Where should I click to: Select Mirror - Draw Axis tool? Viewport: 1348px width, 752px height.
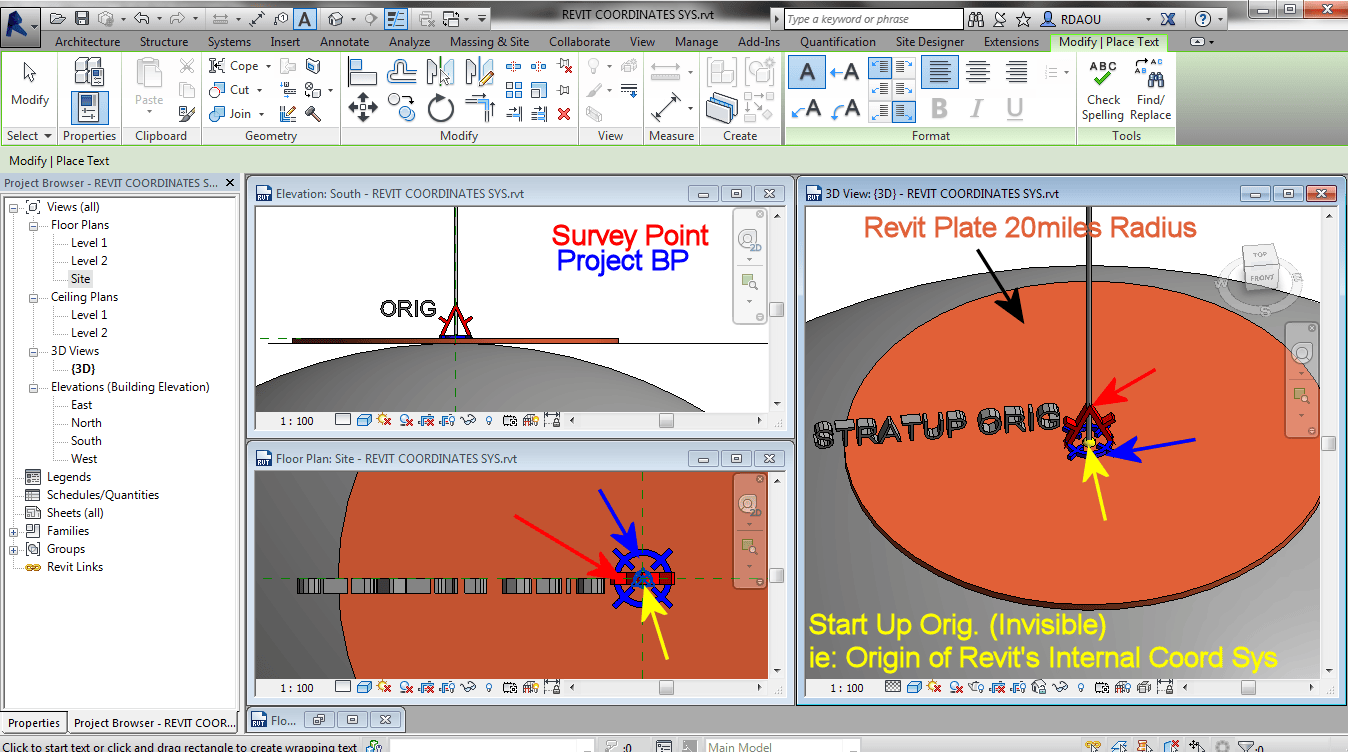pos(480,71)
